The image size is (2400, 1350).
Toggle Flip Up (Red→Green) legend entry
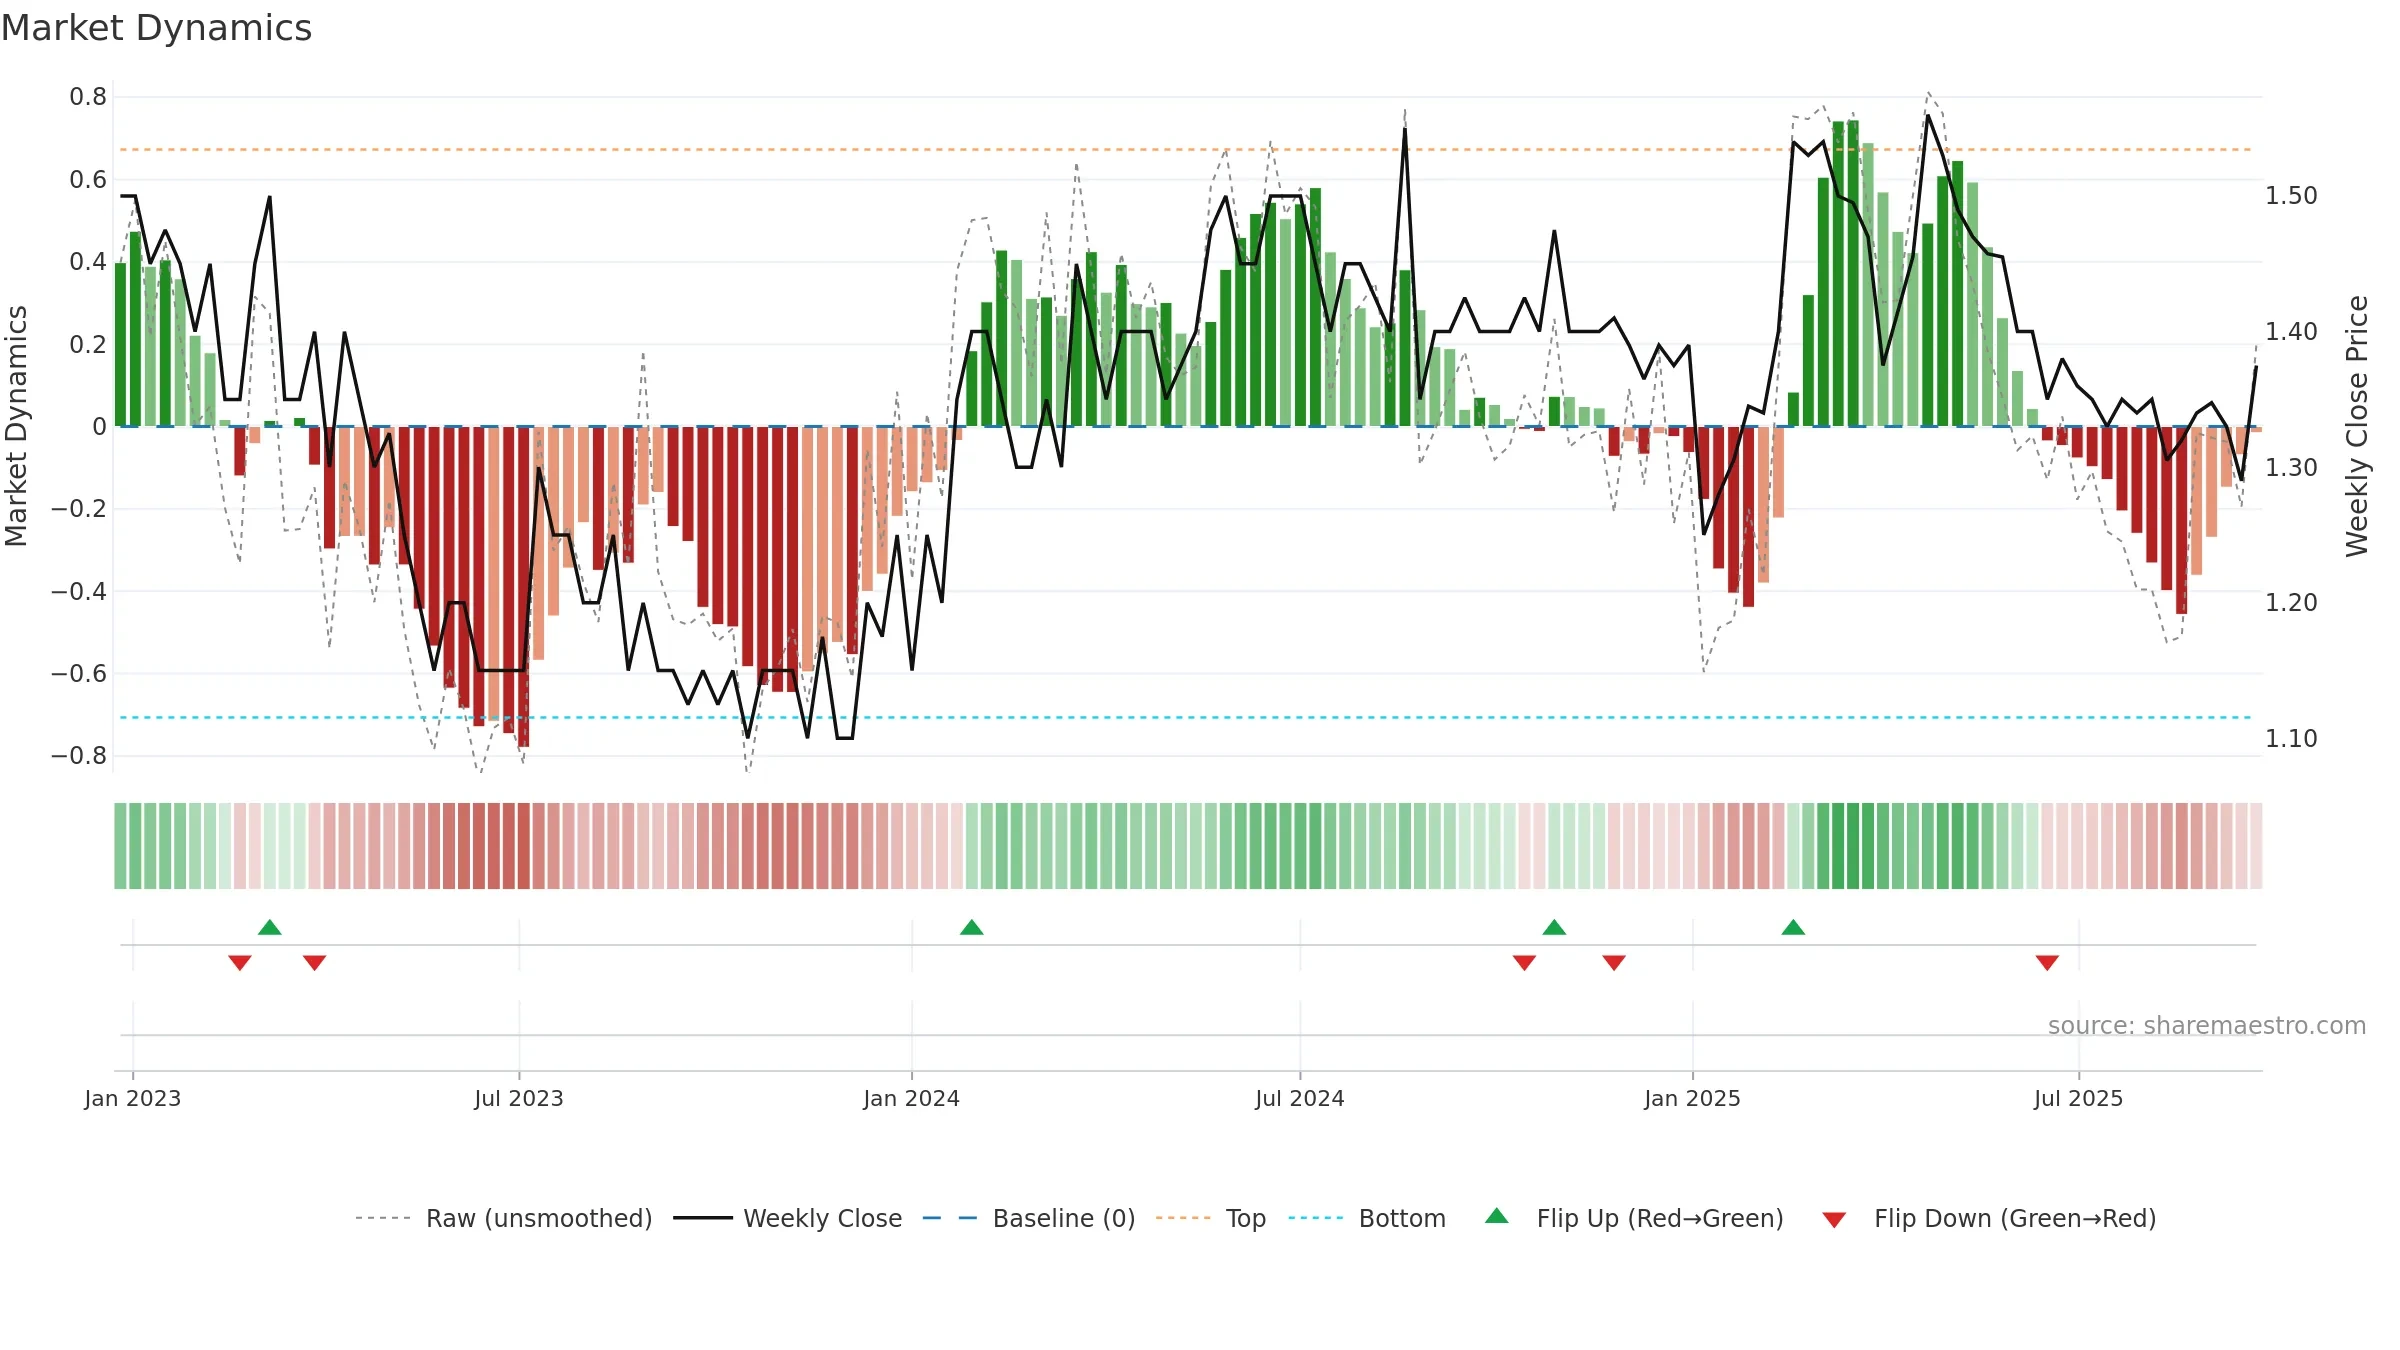click(1634, 1218)
